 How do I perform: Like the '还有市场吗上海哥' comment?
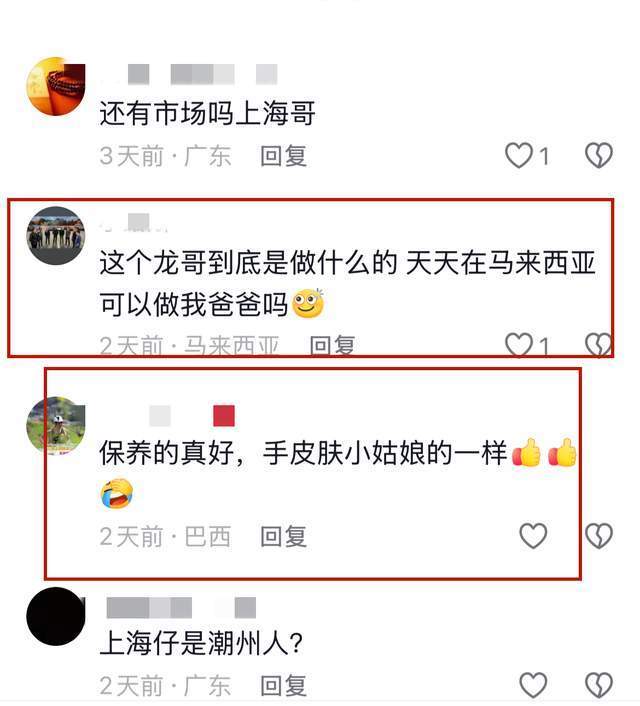point(518,156)
